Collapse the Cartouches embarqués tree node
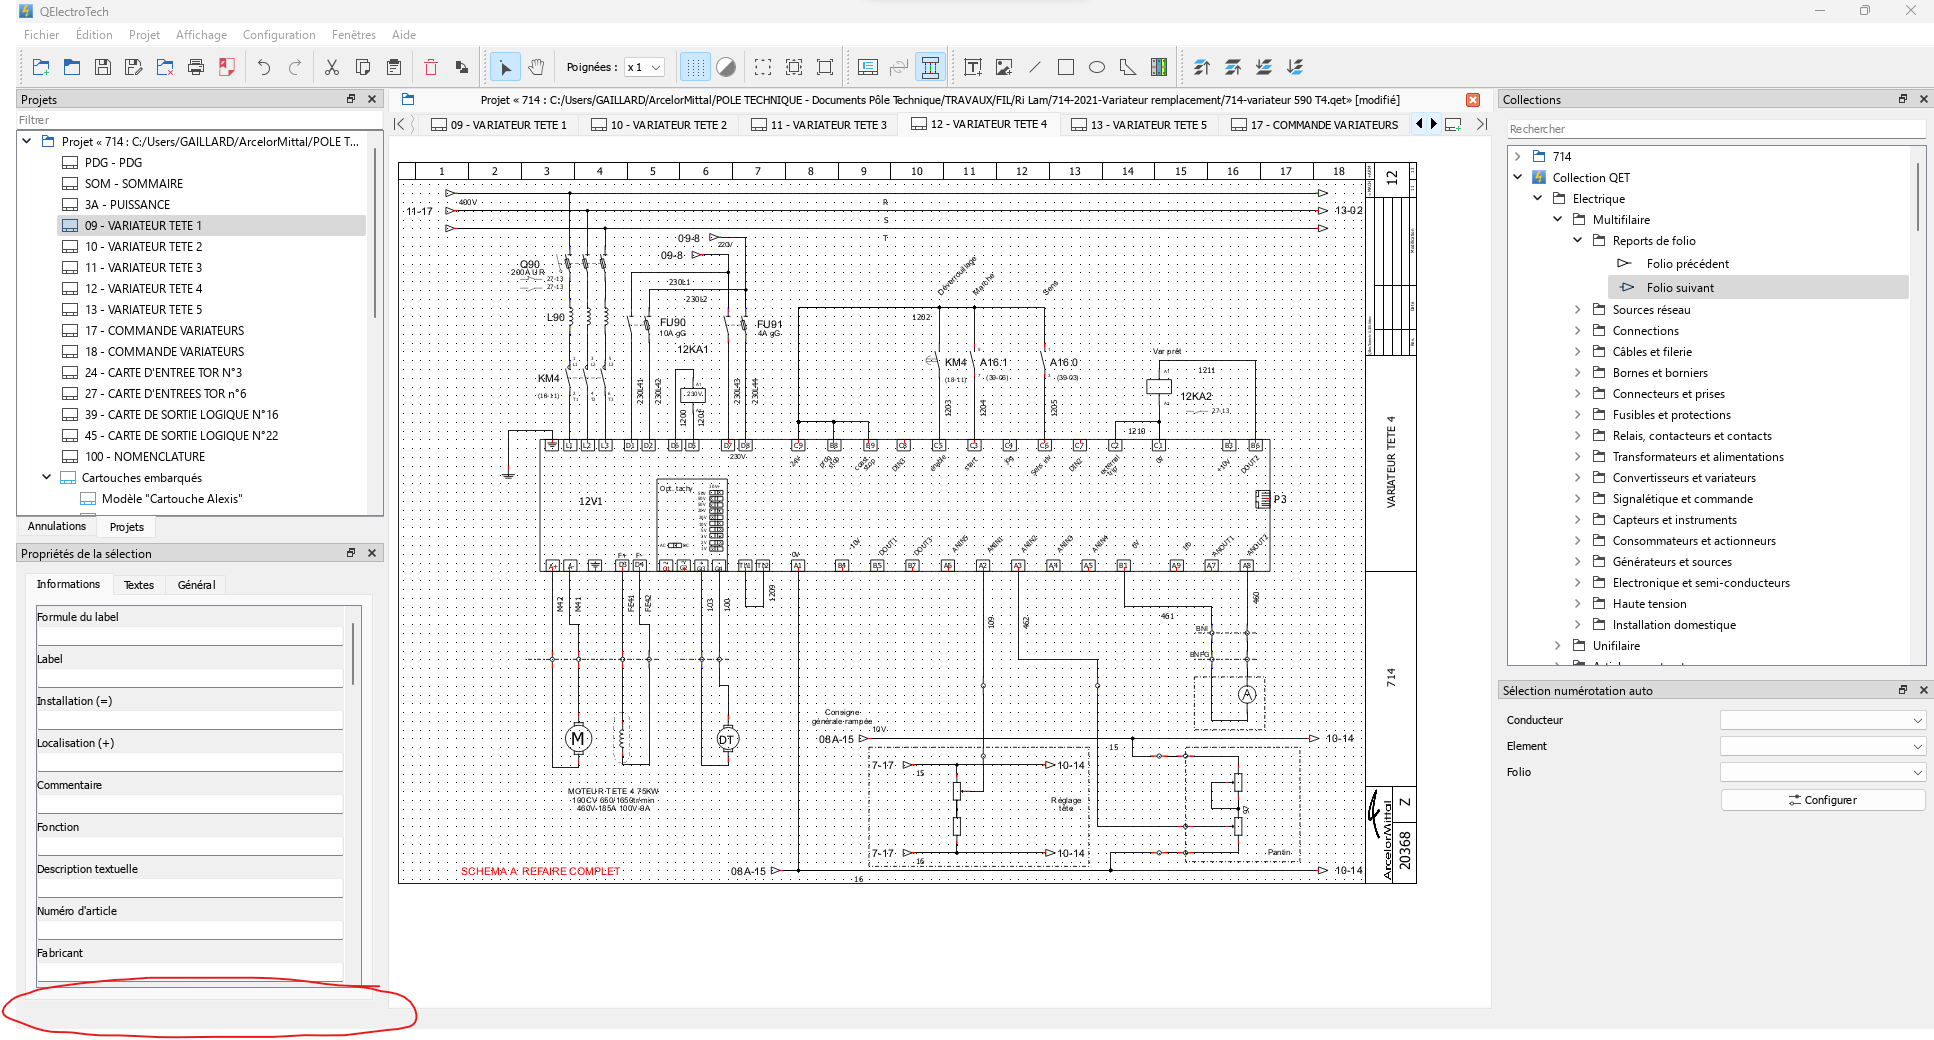Image resolution: width=1934 pixels, height=1040 pixels. (46, 477)
